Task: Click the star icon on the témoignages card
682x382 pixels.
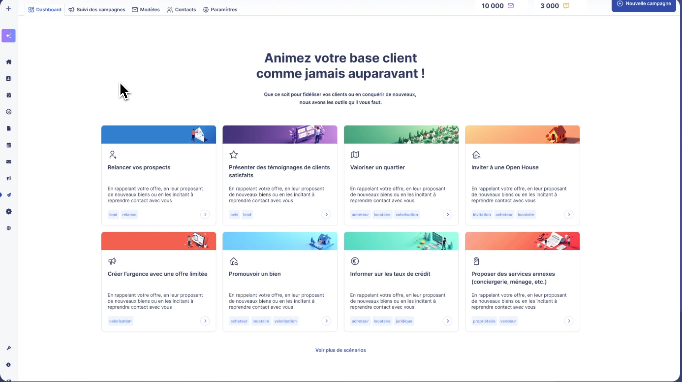Action: click(234, 154)
